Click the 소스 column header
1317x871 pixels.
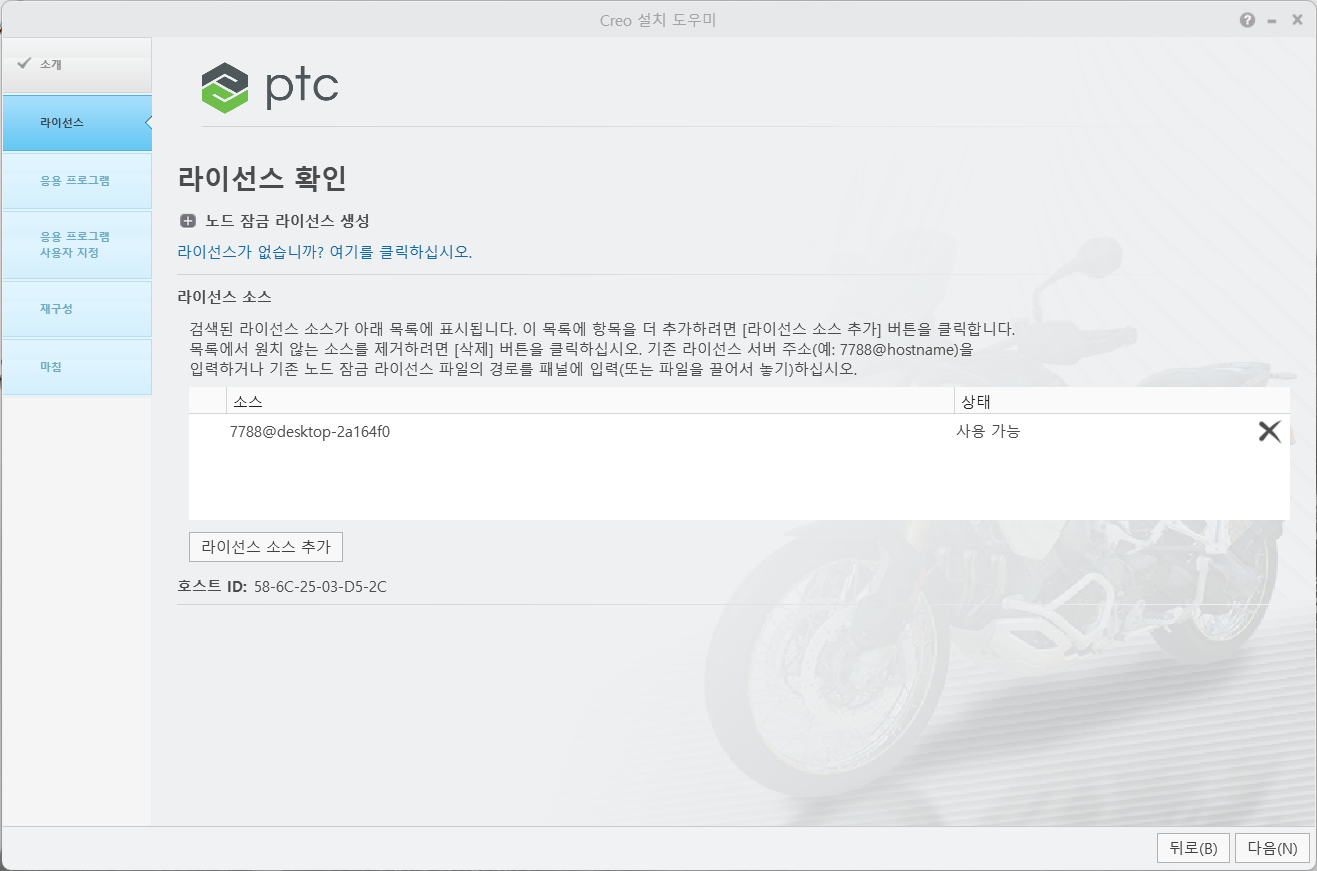(x=590, y=401)
